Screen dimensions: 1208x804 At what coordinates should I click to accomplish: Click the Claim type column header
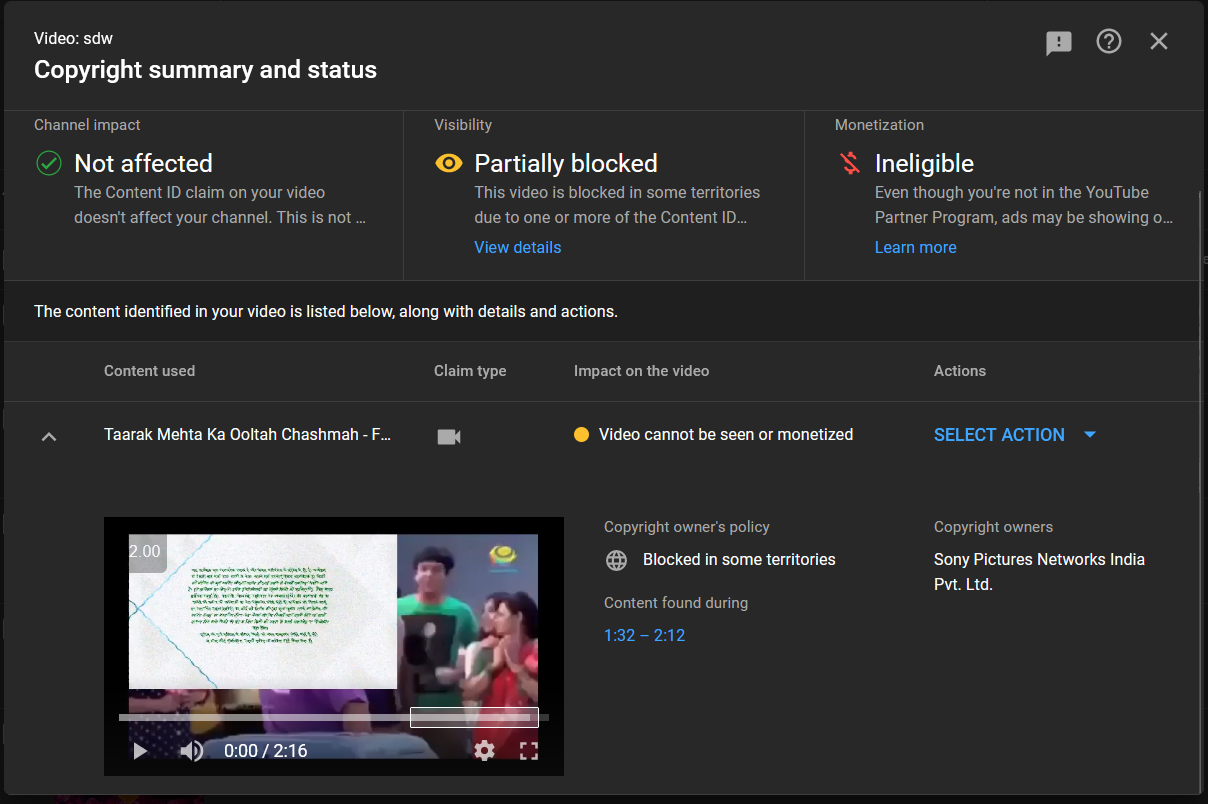470,370
